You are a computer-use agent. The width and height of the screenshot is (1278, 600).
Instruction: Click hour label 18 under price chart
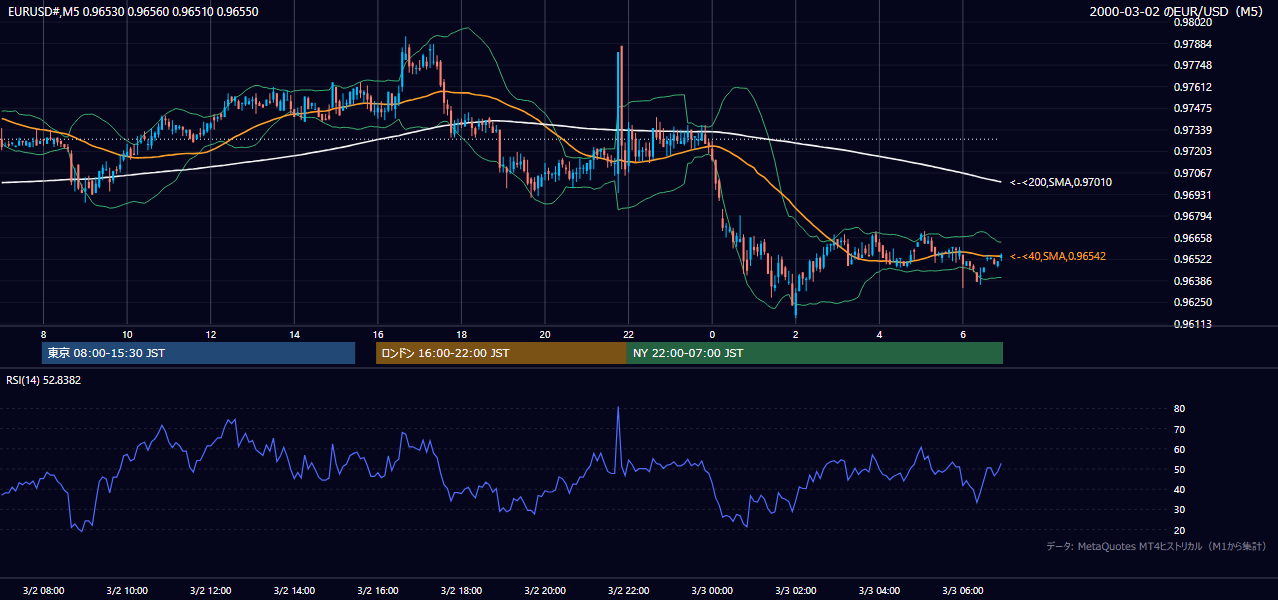pos(461,334)
